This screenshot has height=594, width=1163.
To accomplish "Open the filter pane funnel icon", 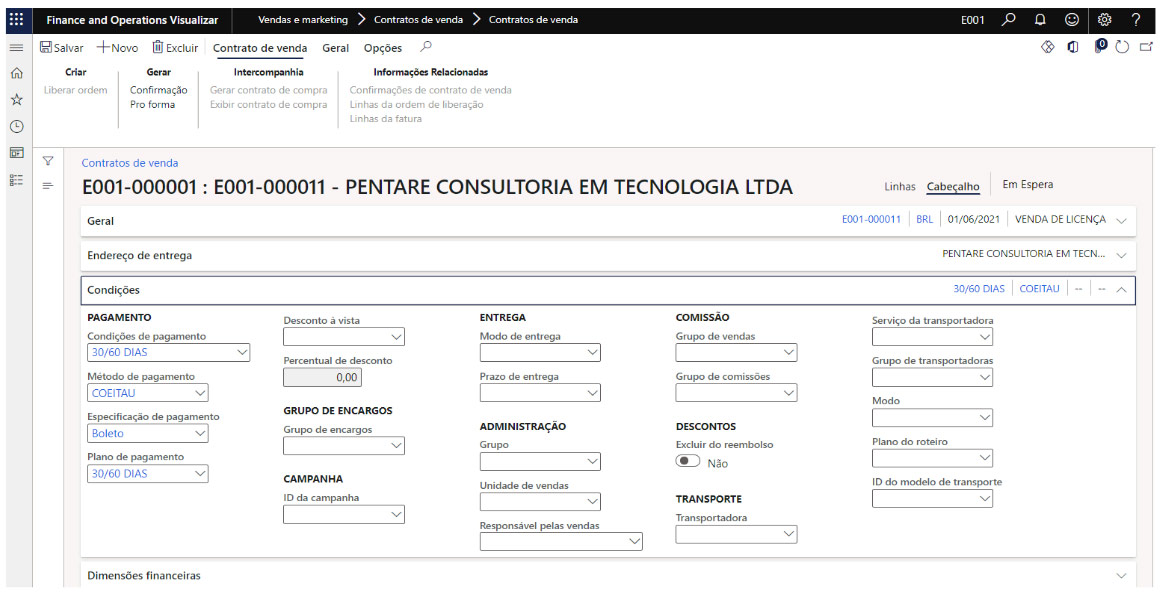I will coord(47,160).
